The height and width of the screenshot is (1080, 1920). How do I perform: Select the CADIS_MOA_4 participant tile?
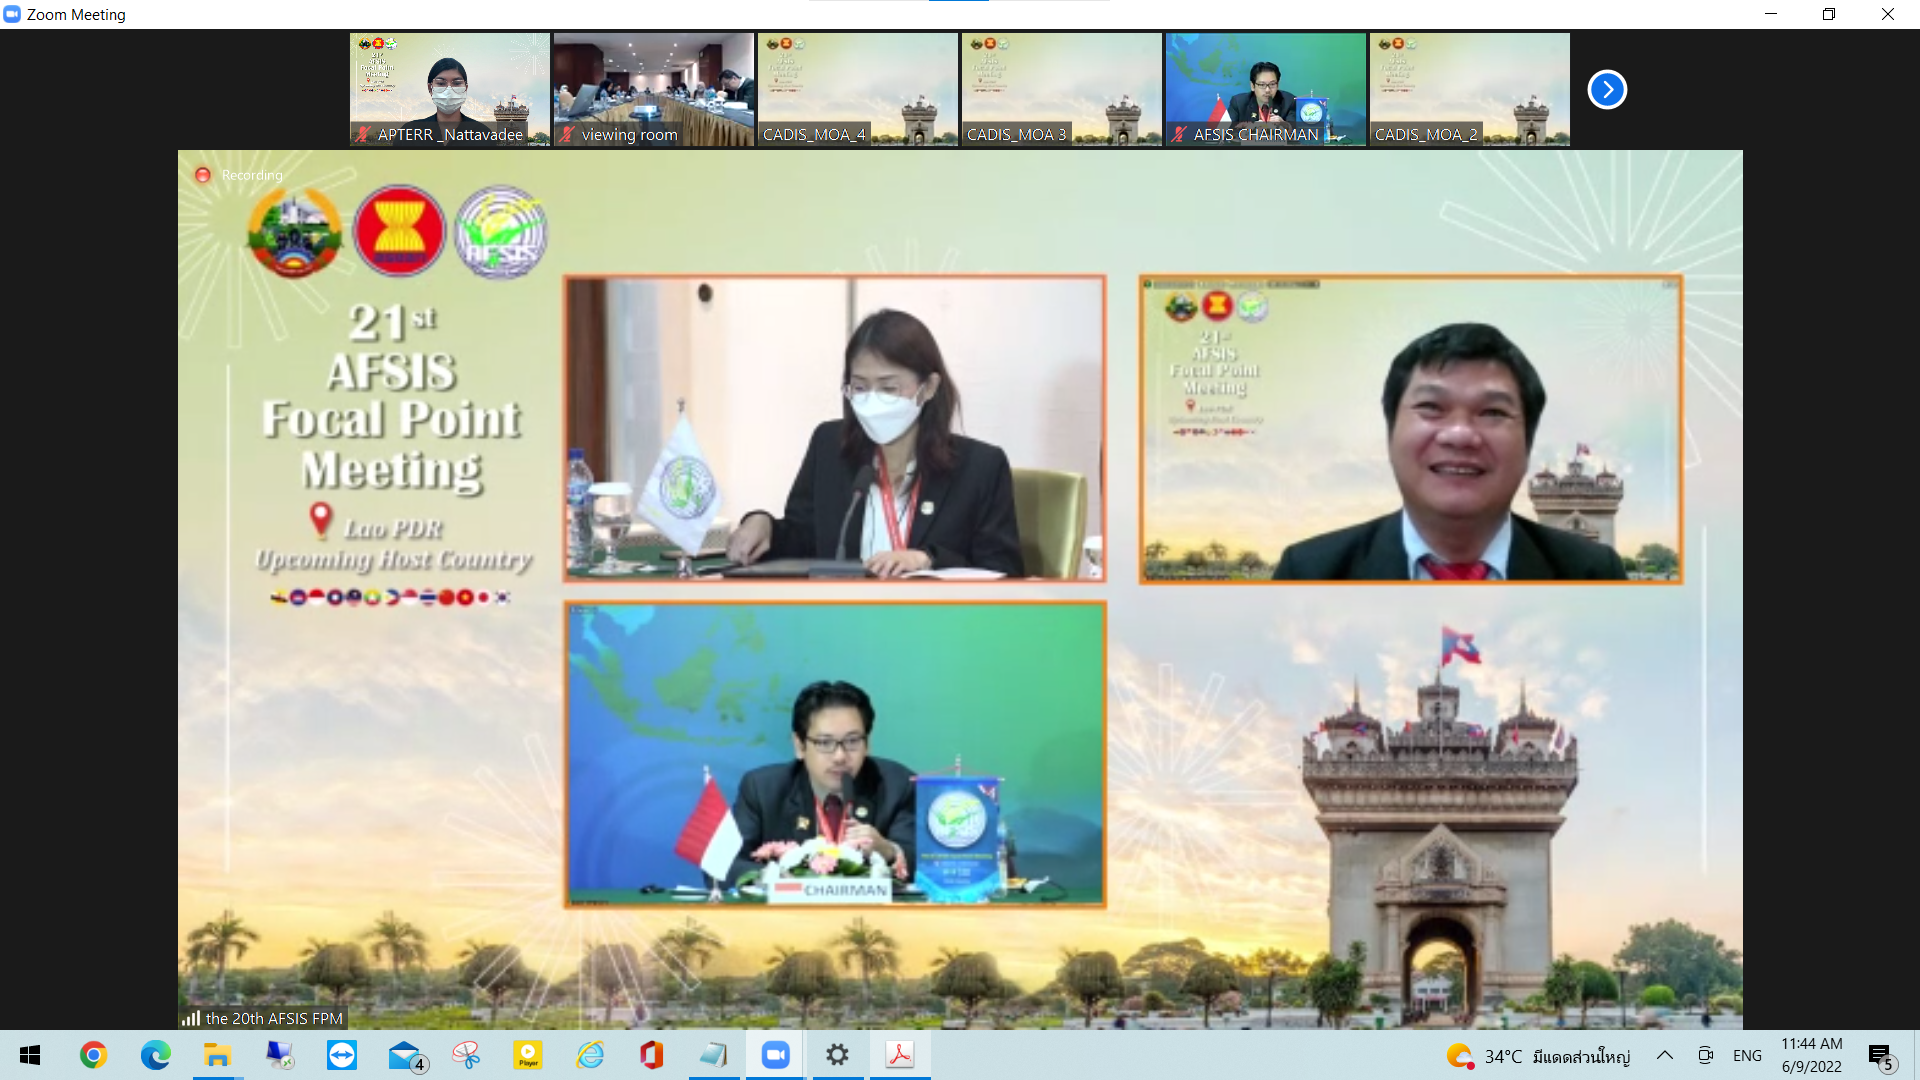pyautogui.click(x=857, y=90)
